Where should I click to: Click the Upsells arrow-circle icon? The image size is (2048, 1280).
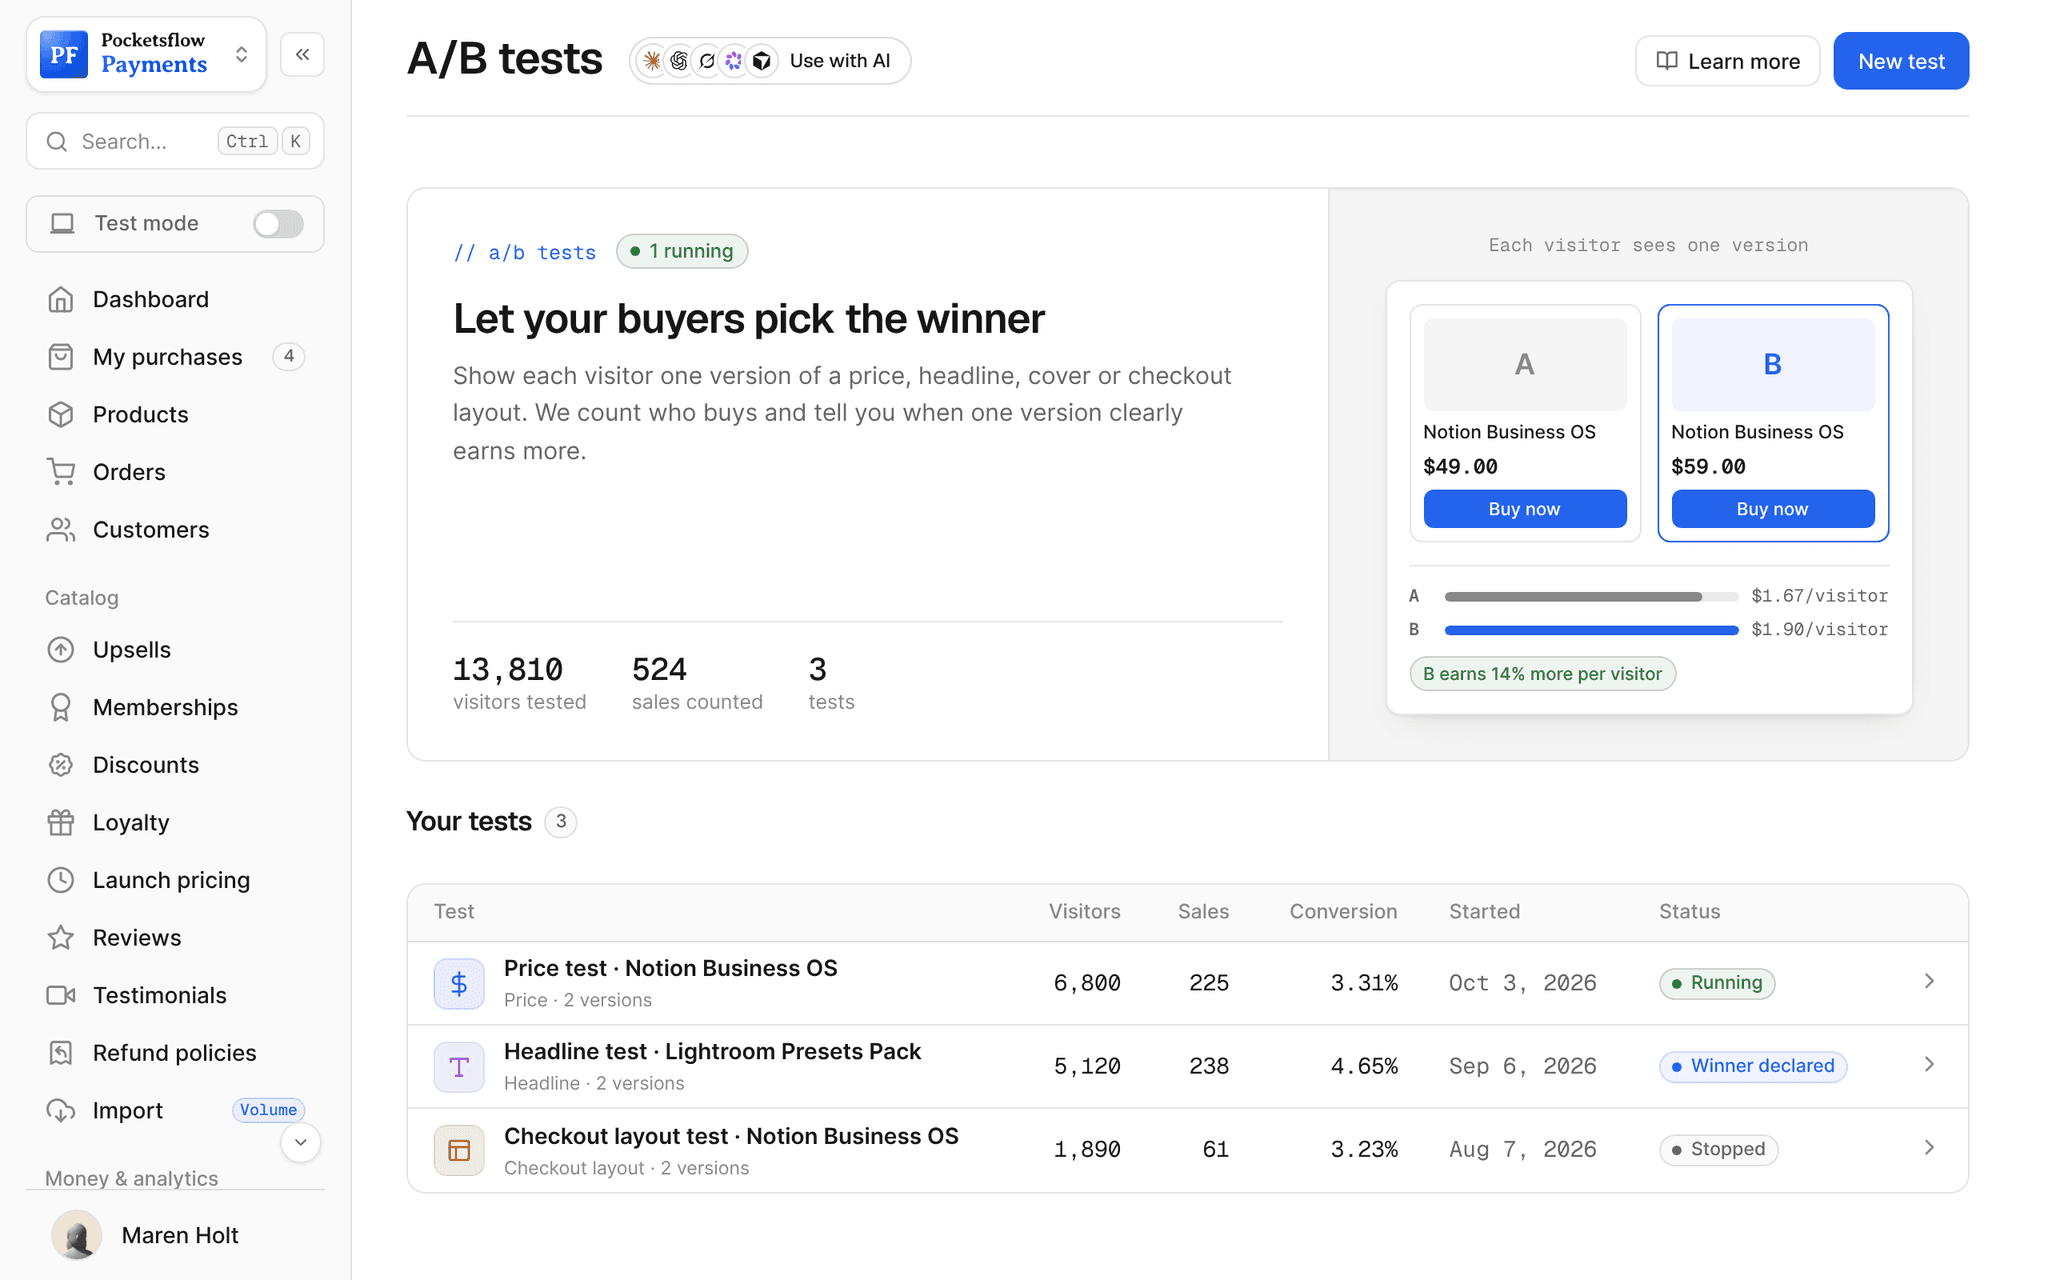coord(61,650)
